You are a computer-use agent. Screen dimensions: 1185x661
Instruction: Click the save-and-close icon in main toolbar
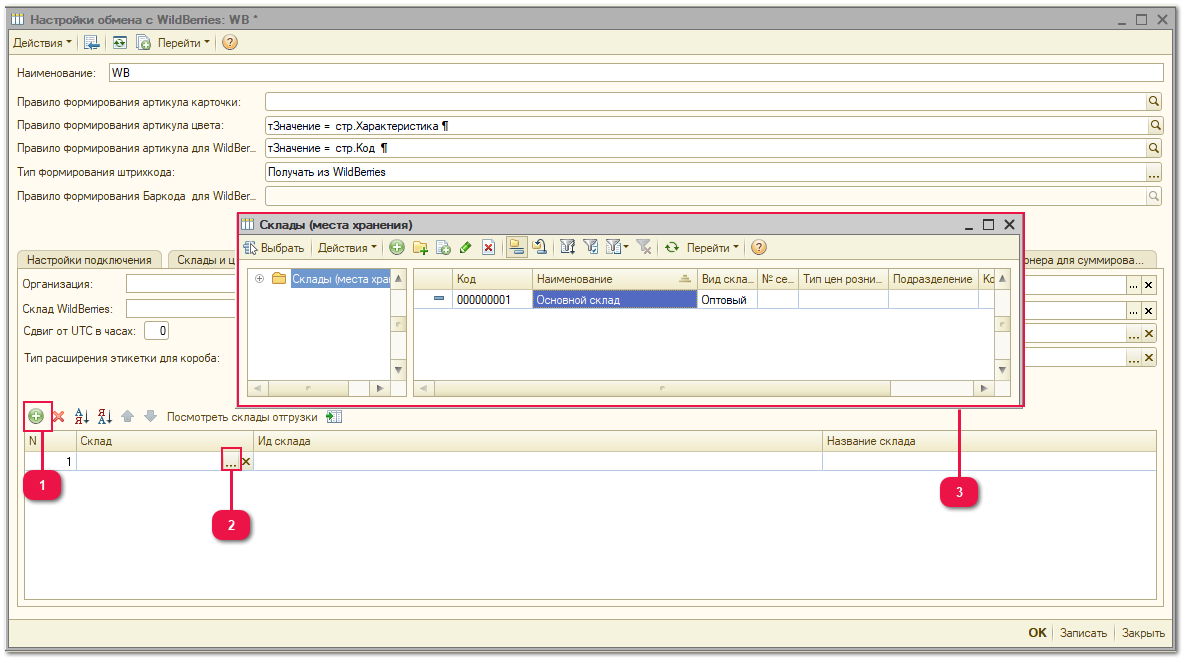pos(91,42)
